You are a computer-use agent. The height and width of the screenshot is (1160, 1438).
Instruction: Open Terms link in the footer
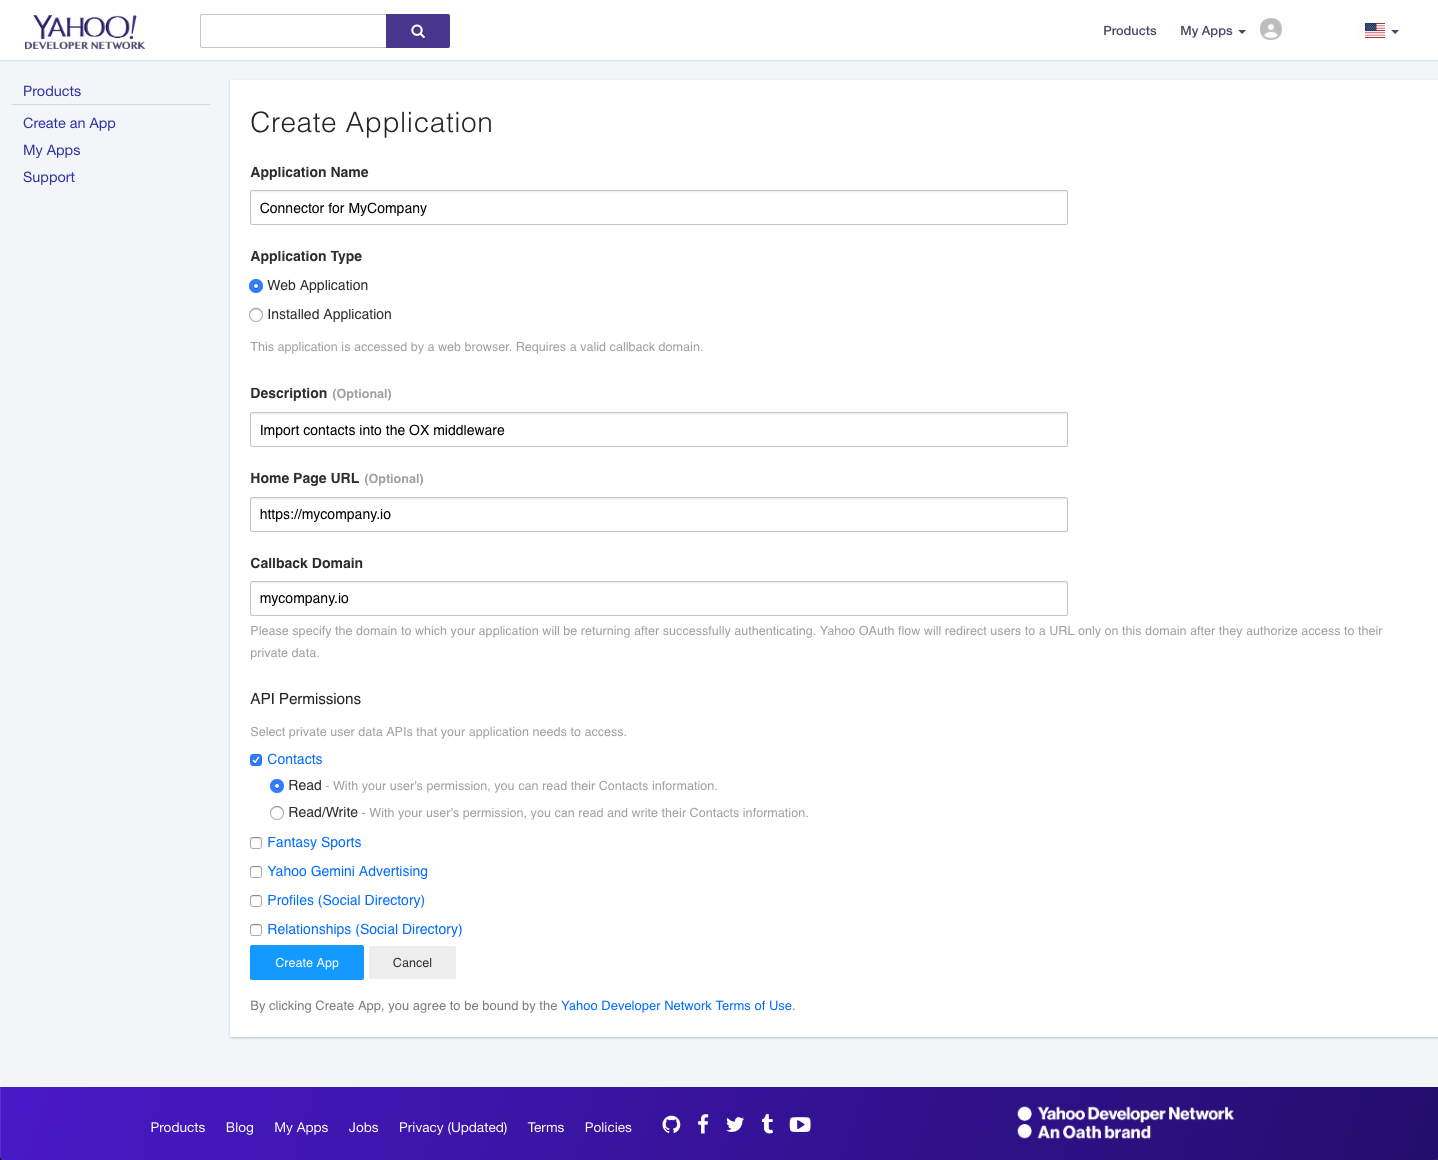pos(546,1127)
